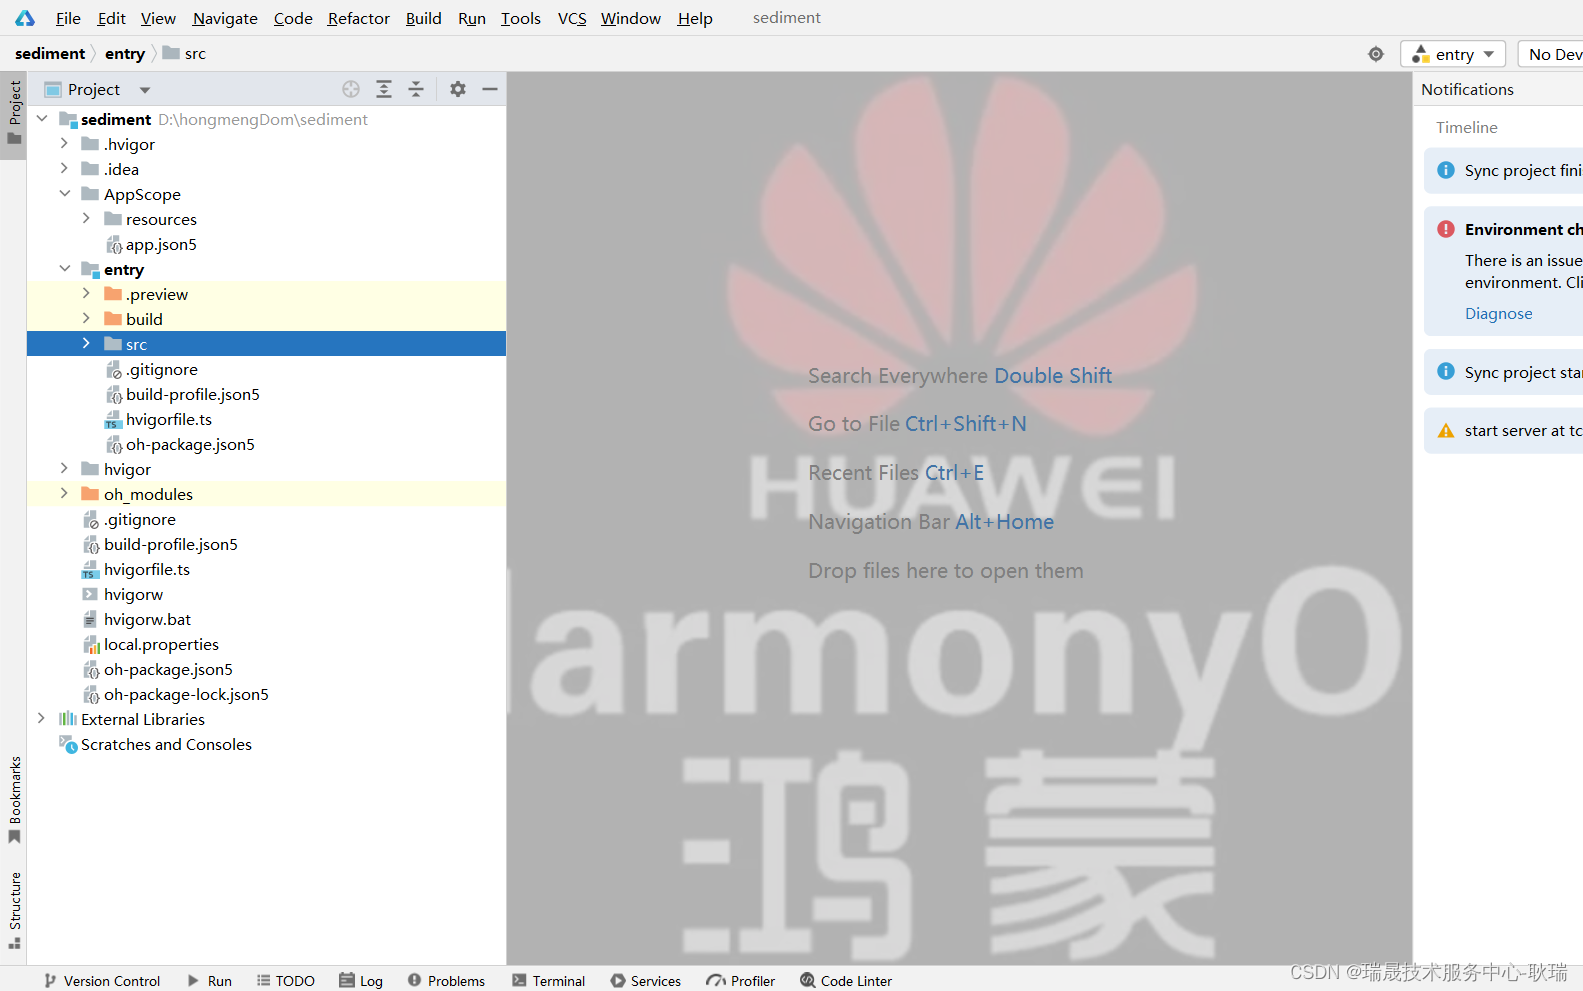Viewport: 1583px width, 991px height.
Task: Open the entry run configuration dropdown
Action: tap(1453, 54)
